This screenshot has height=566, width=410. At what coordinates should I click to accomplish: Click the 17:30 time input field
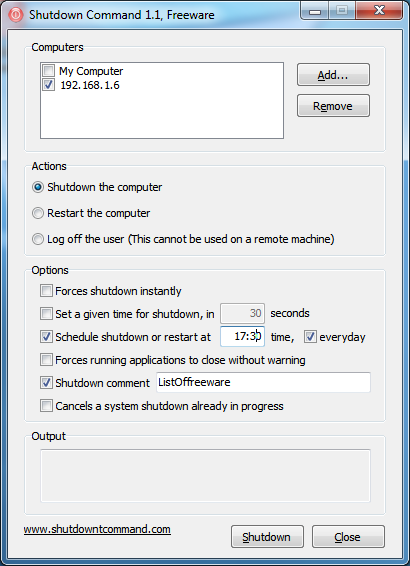pyautogui.click(x=243, y=336)
